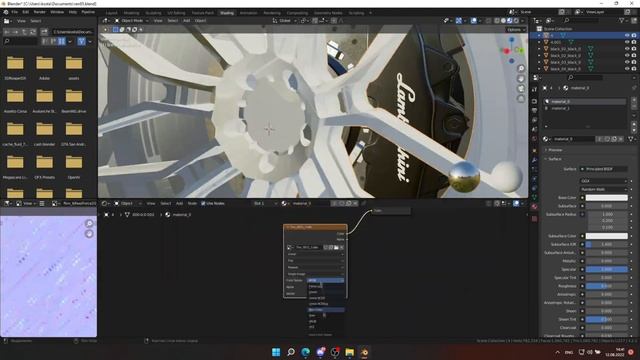Click the file browser refresh icon
This screenshot has width=640, height=360.
coord(33,31)
